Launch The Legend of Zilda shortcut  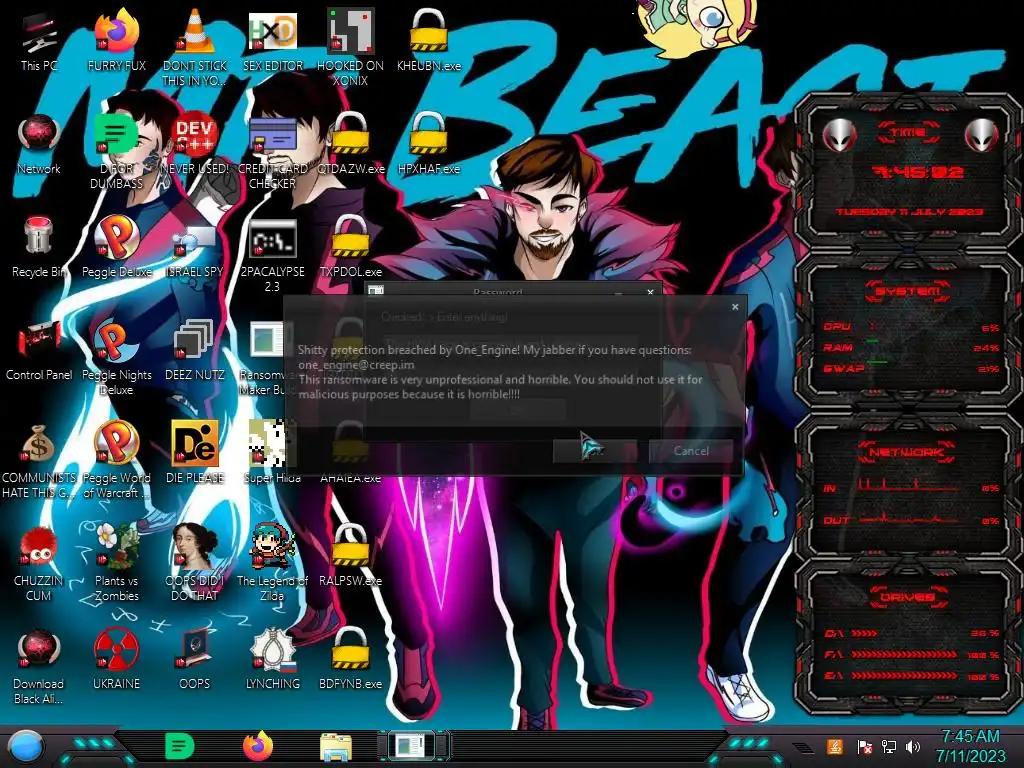tap(273, 564)
